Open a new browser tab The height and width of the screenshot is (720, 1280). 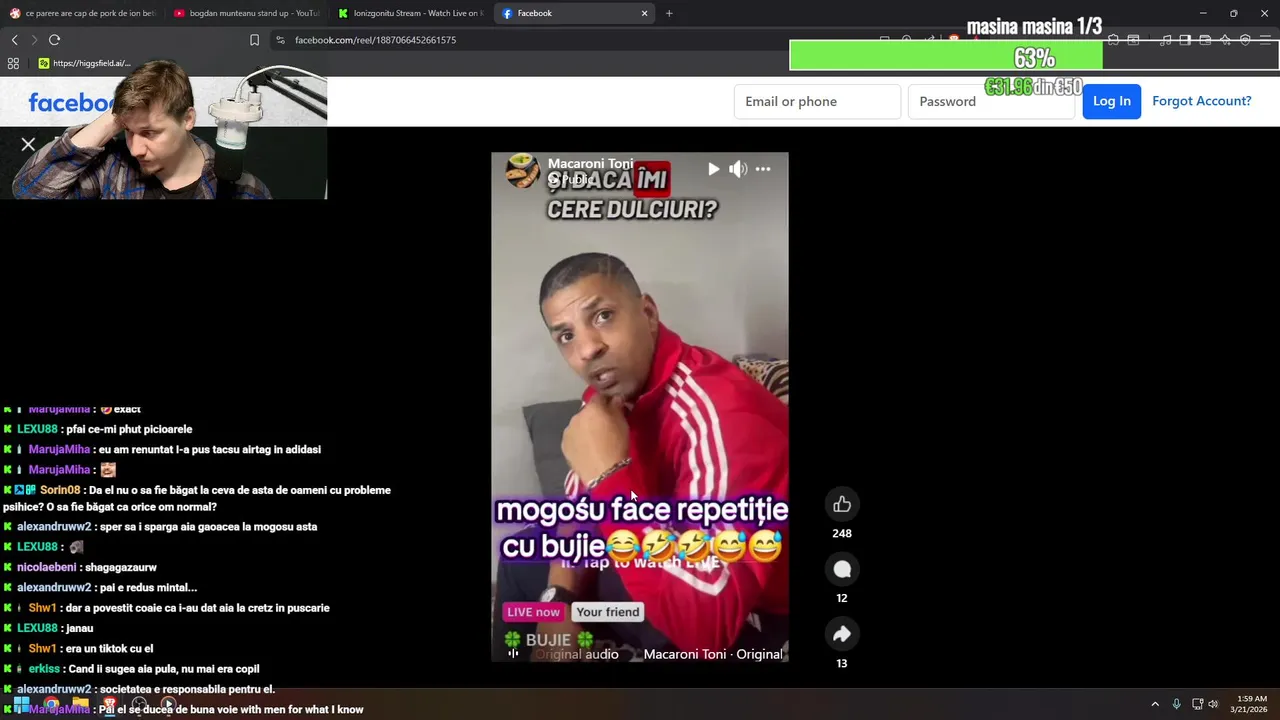(x=669, y=13)
